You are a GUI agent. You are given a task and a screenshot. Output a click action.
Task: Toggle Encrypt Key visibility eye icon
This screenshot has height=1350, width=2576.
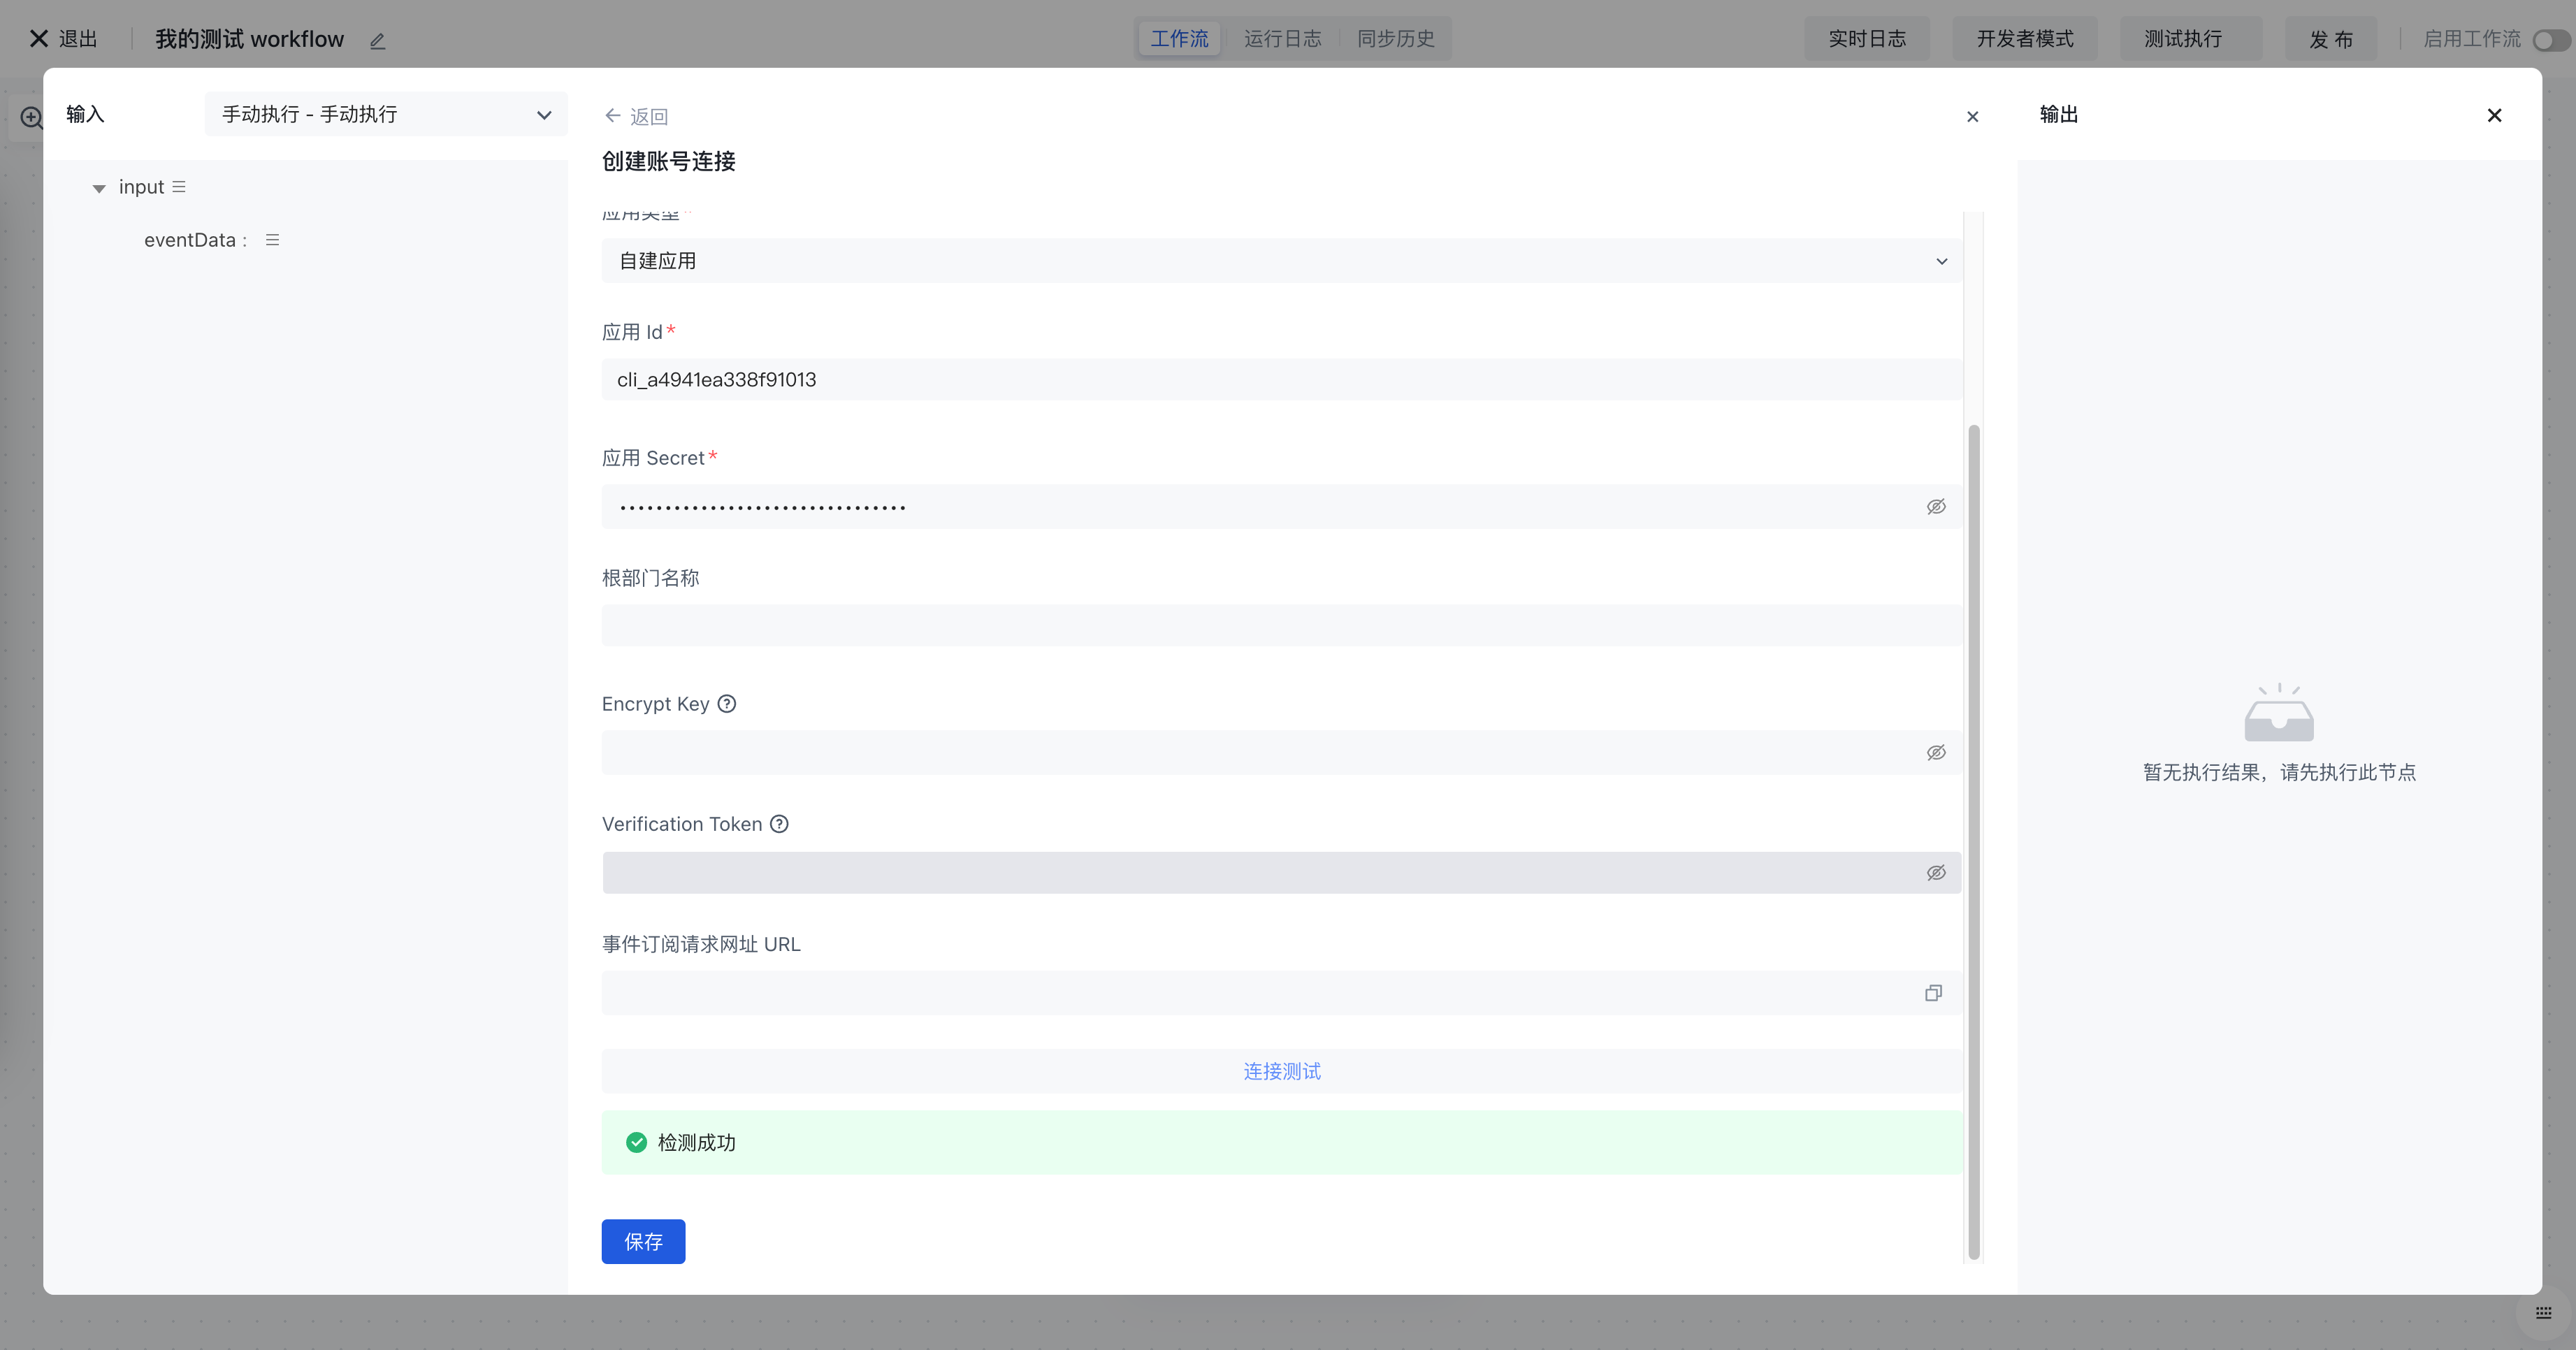point(1936,753)
